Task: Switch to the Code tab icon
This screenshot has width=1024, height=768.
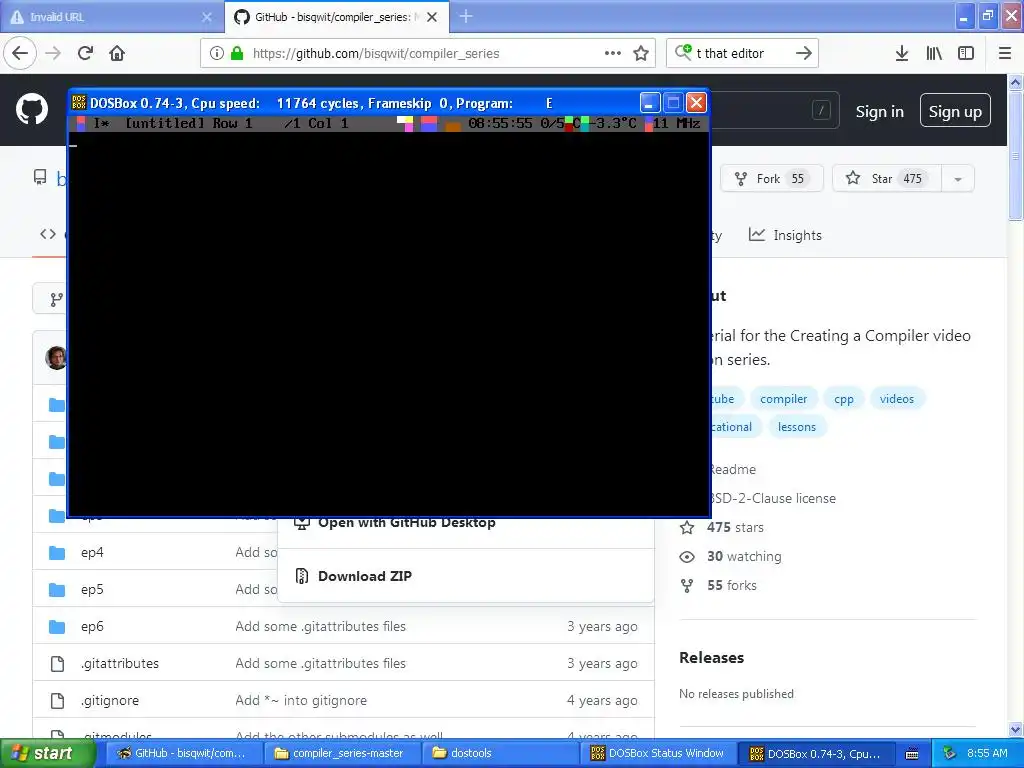Action: pos(48,234)
